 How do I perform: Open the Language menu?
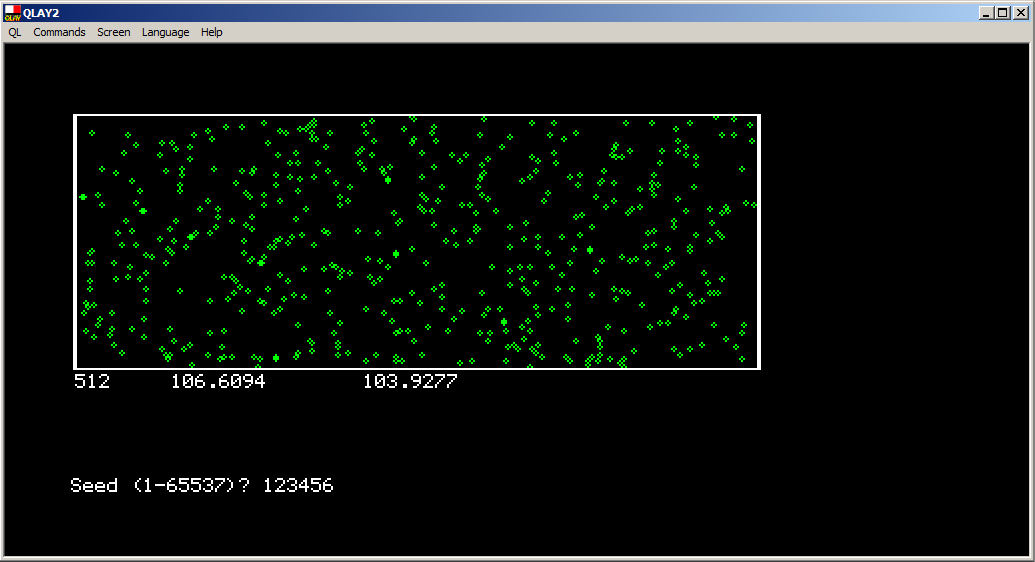[x=166, y=32]
